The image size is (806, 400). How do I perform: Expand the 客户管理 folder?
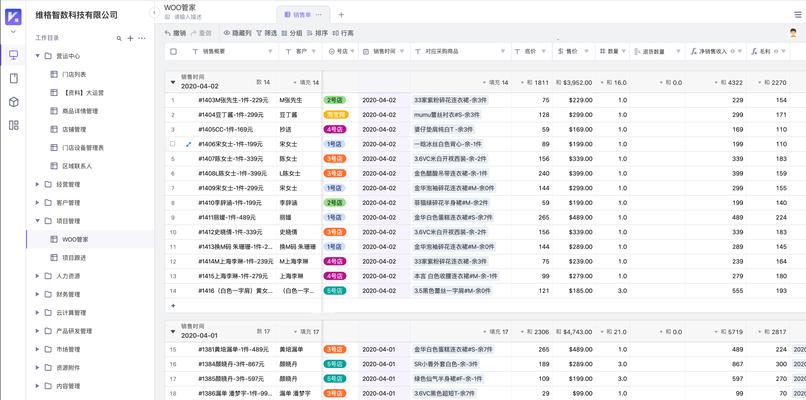pos(38,203)
